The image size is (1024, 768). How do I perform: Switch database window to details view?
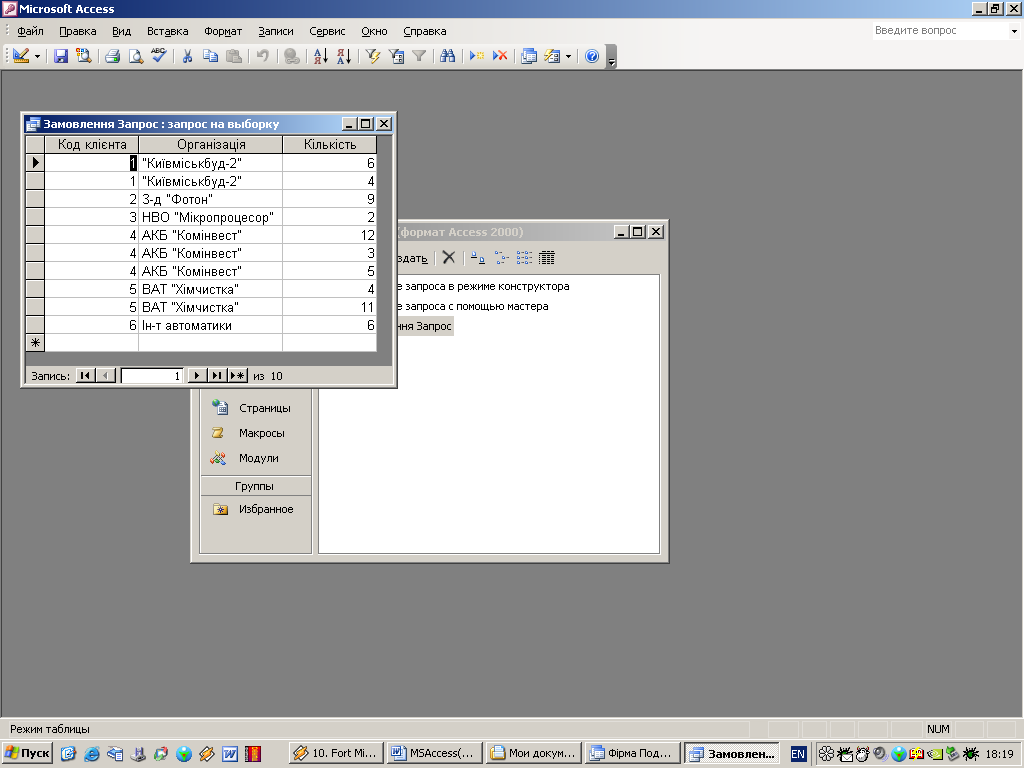[547, 258]
